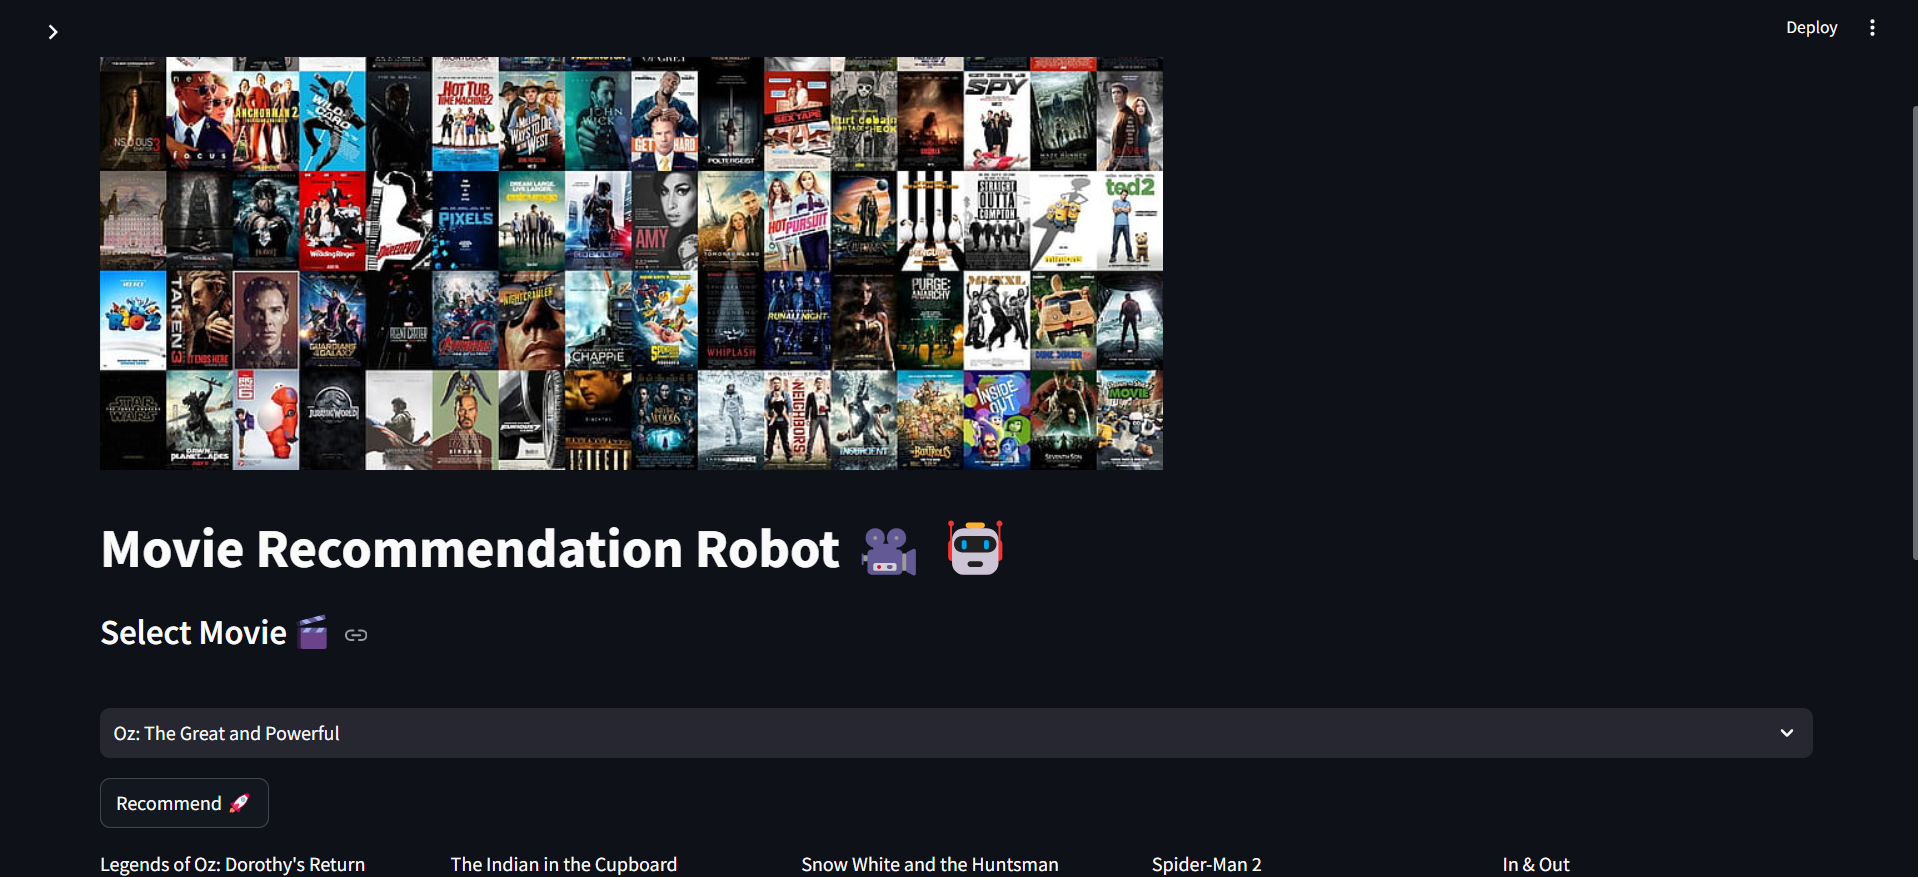Image resolution: width=1918 pixels, height=877 pixels.
Task: Open the movie selection dropdown
Action: pos(956,733)
